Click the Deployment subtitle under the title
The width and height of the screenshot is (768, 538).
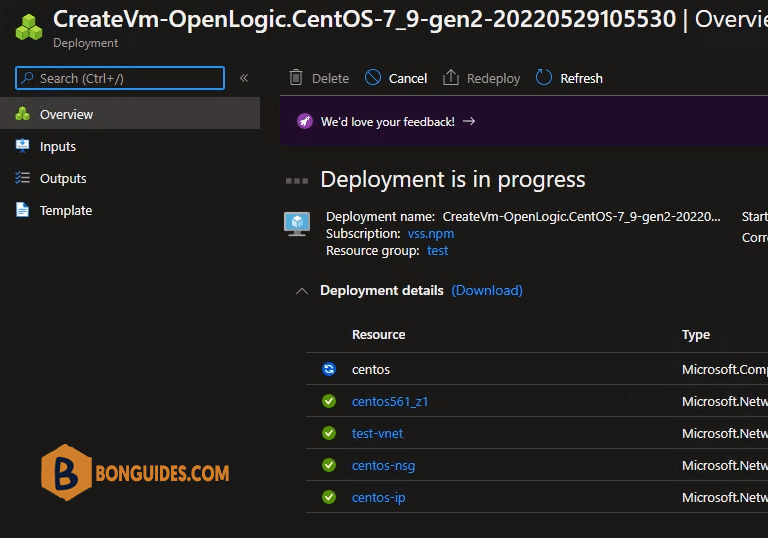[85, 43]
